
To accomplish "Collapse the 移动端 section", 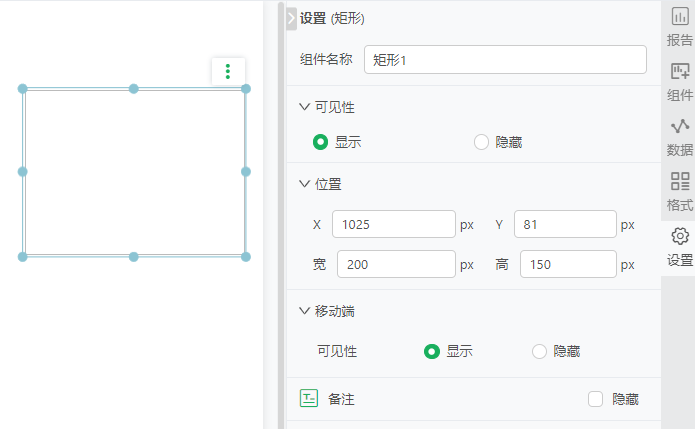I will 305,311.
